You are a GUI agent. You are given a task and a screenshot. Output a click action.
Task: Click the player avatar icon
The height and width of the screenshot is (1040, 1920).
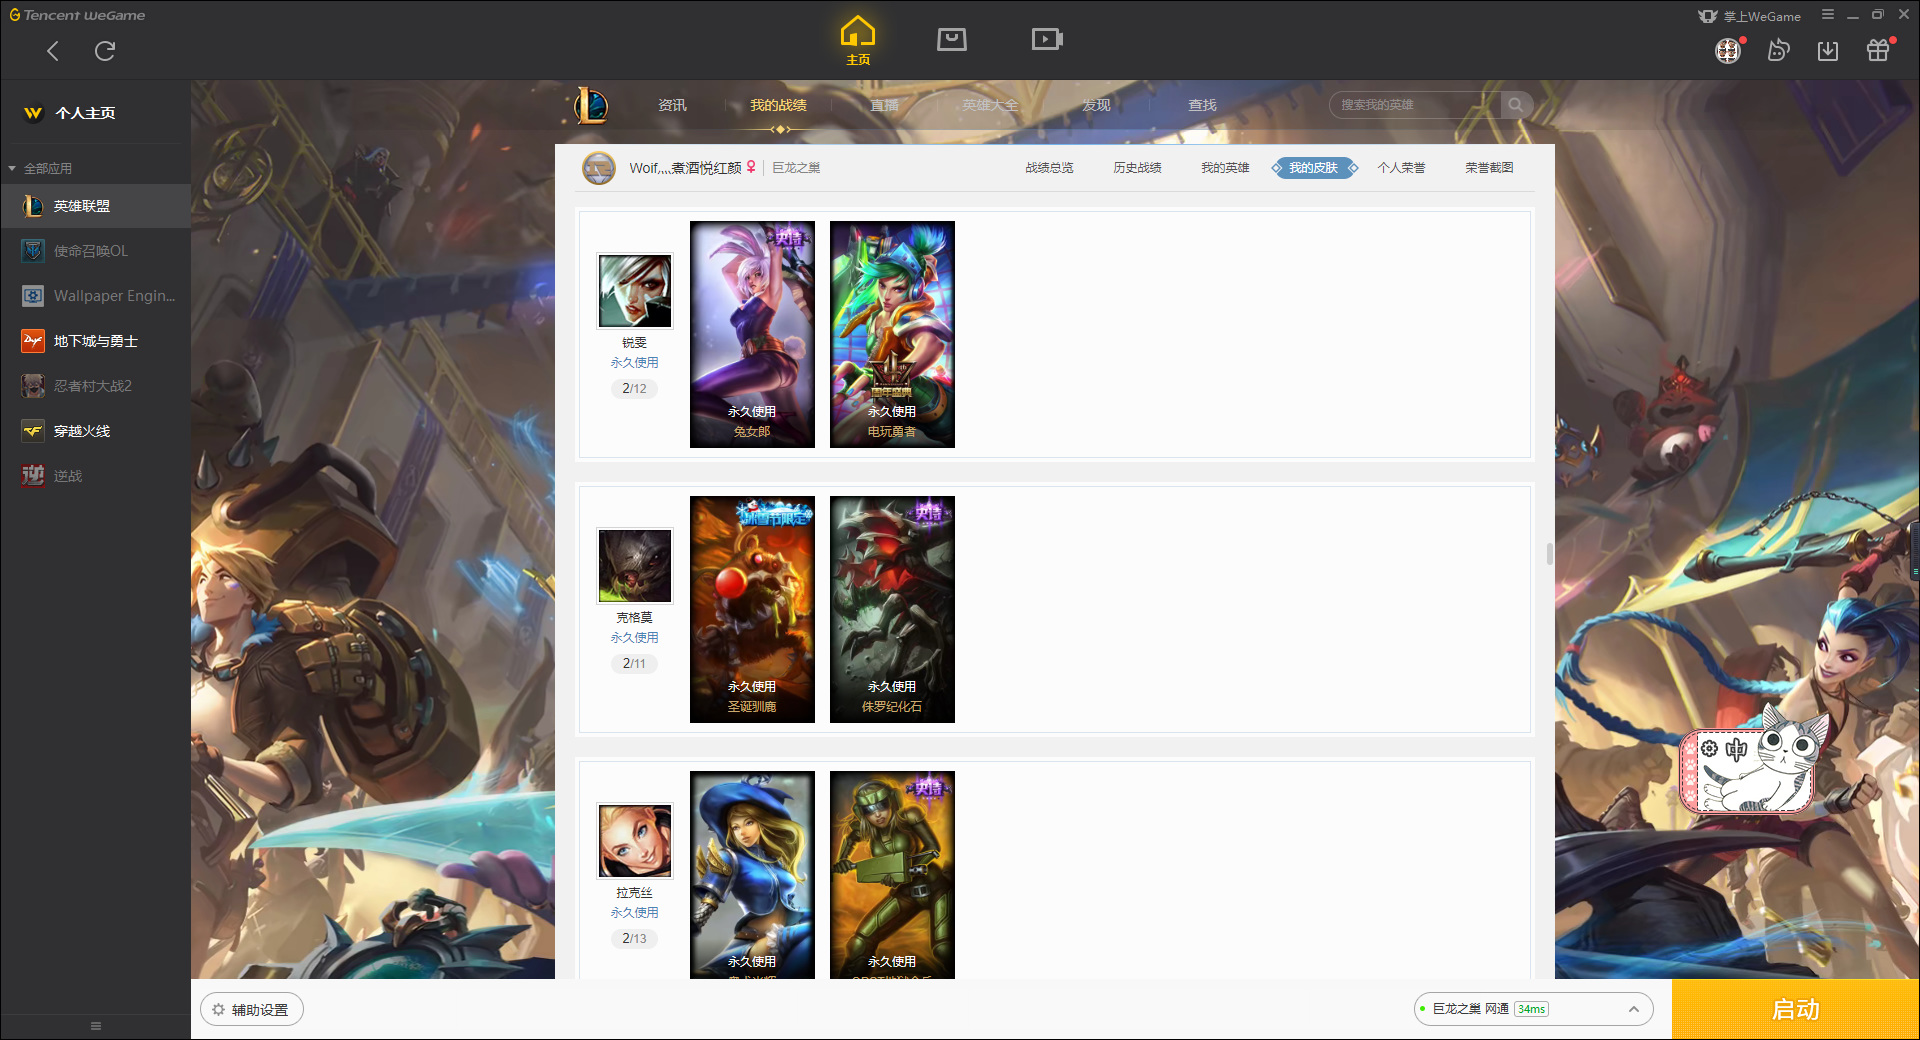click(599, 168)
